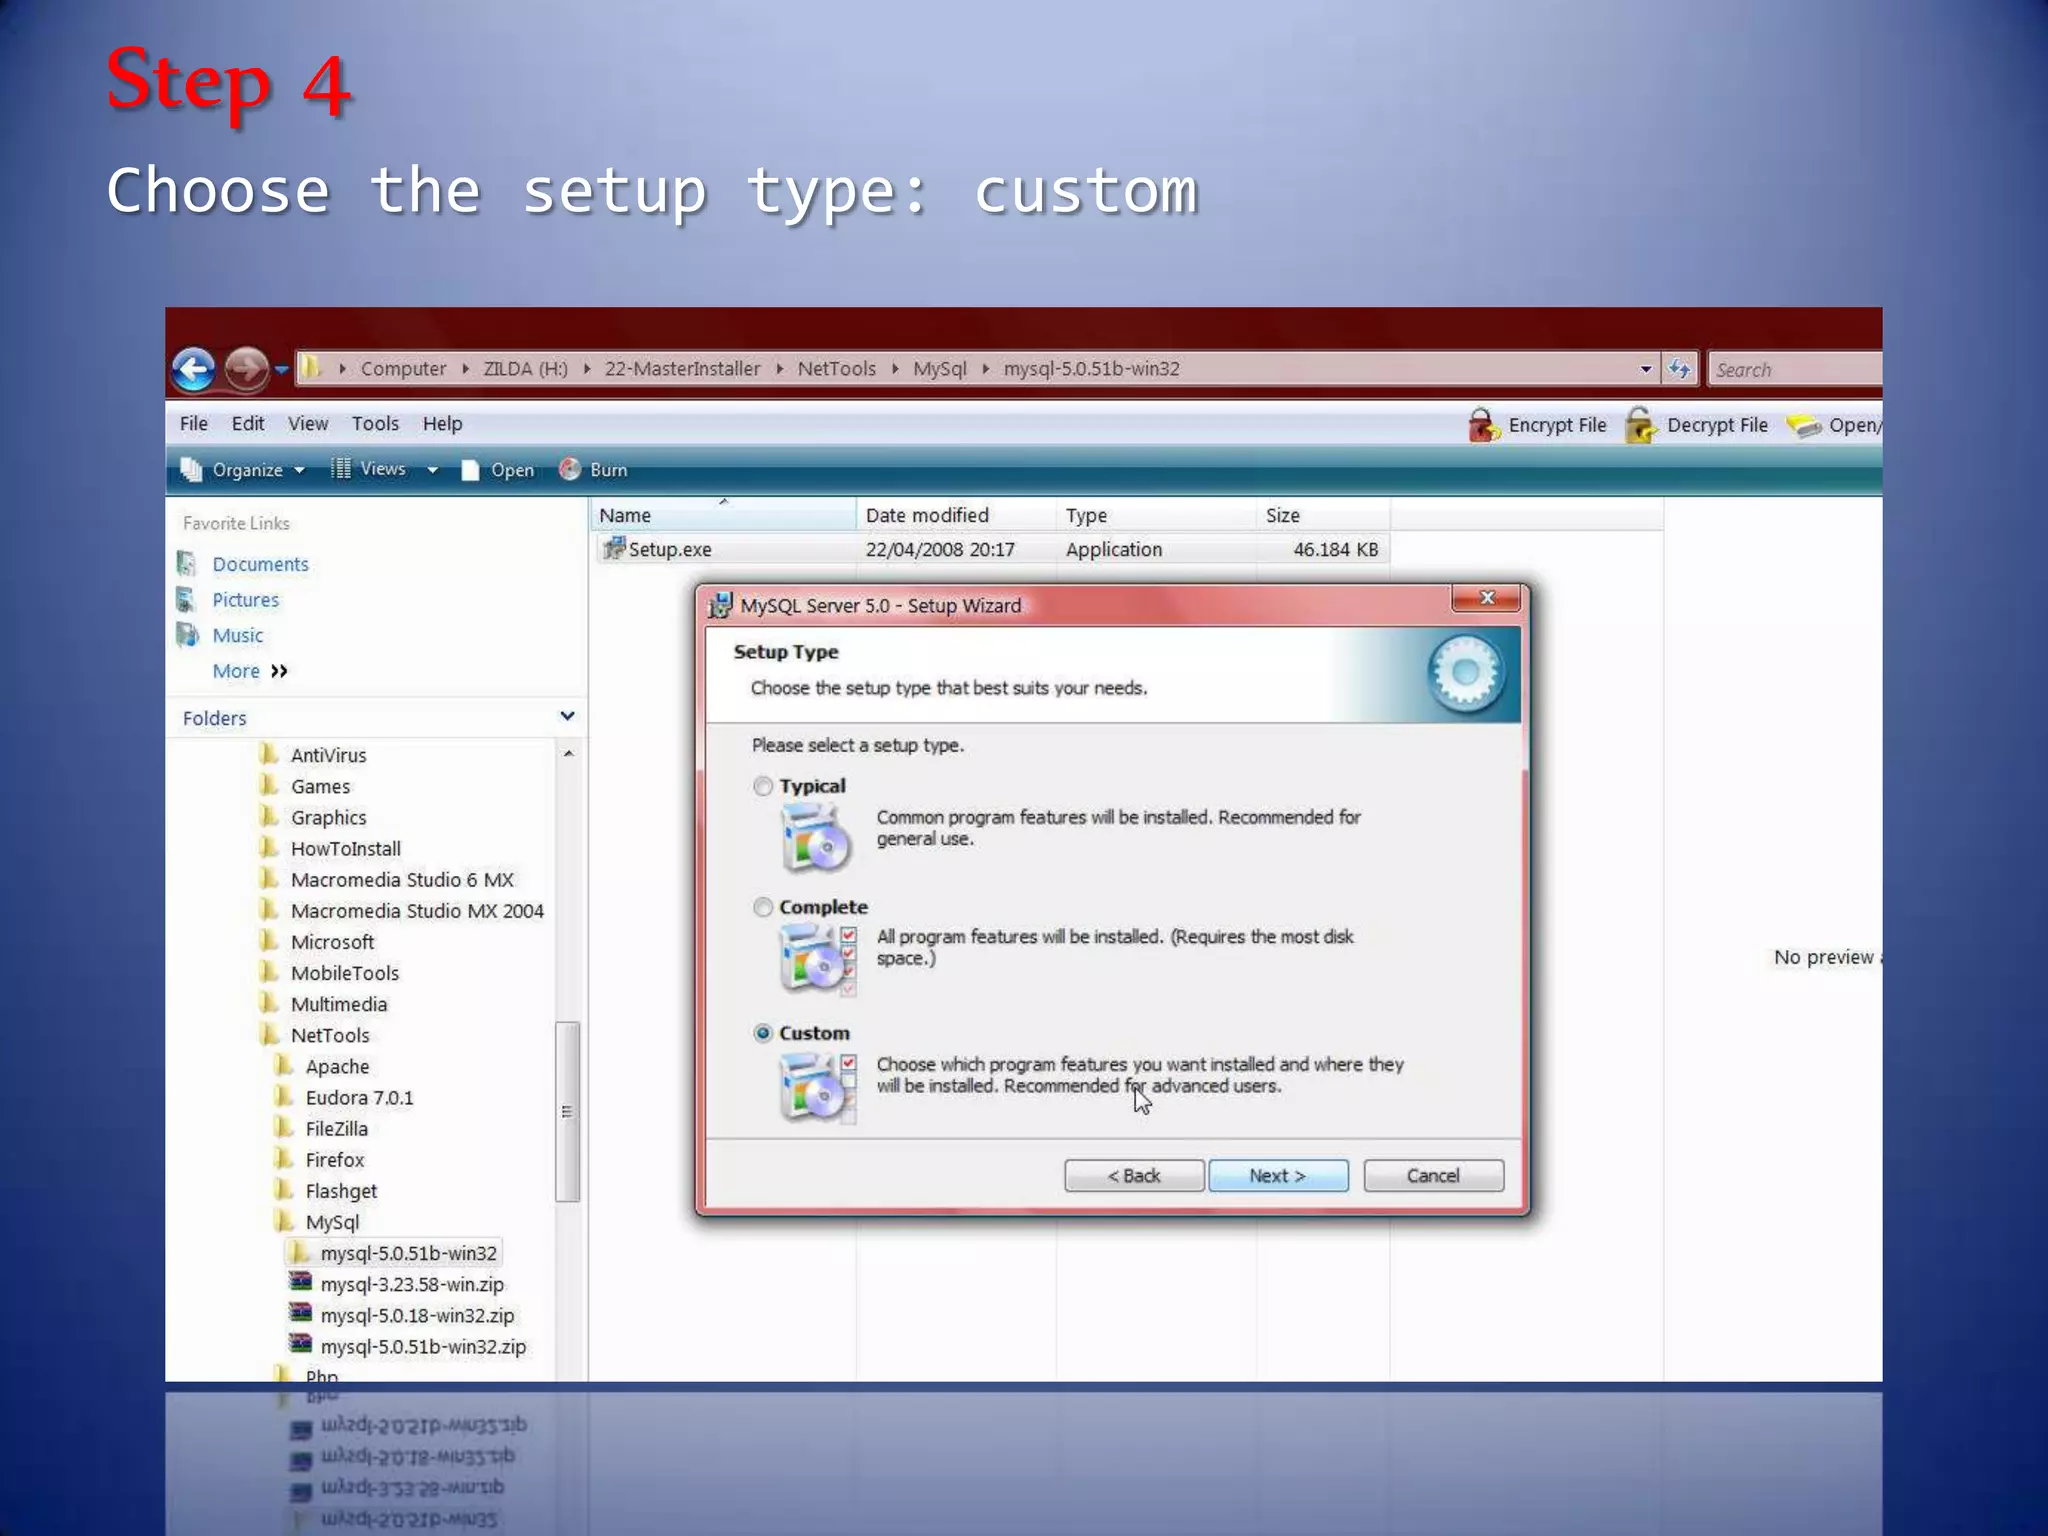Viewport: 2048px width, 1536px height.
Task: Select mysql-5.0.51b-win32 folder in tree
Action: (x=408, y=1253)
